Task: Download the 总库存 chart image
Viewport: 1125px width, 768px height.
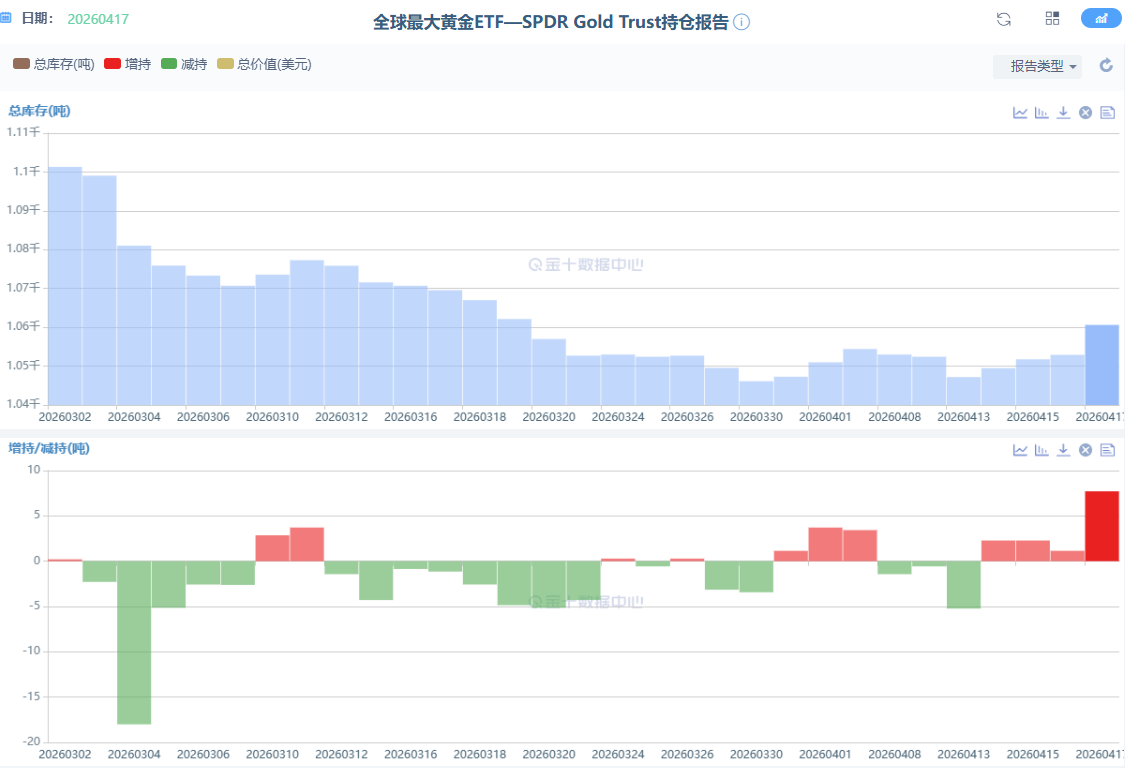Action: click(1063, 113)
